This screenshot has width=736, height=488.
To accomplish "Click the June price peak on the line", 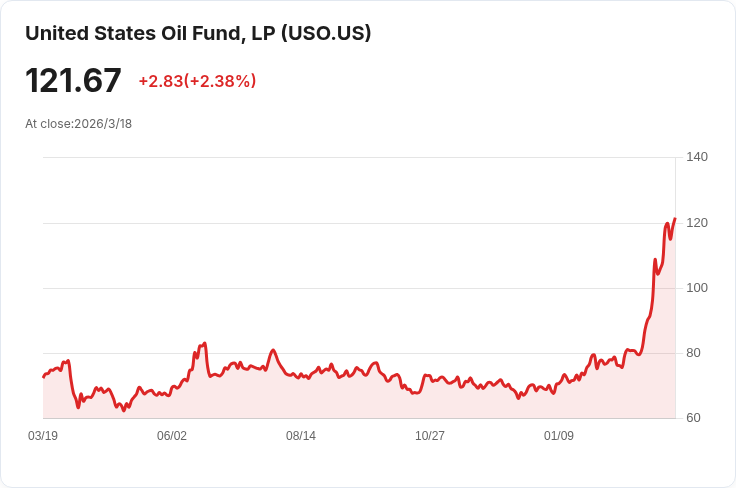I will [205, 343].
